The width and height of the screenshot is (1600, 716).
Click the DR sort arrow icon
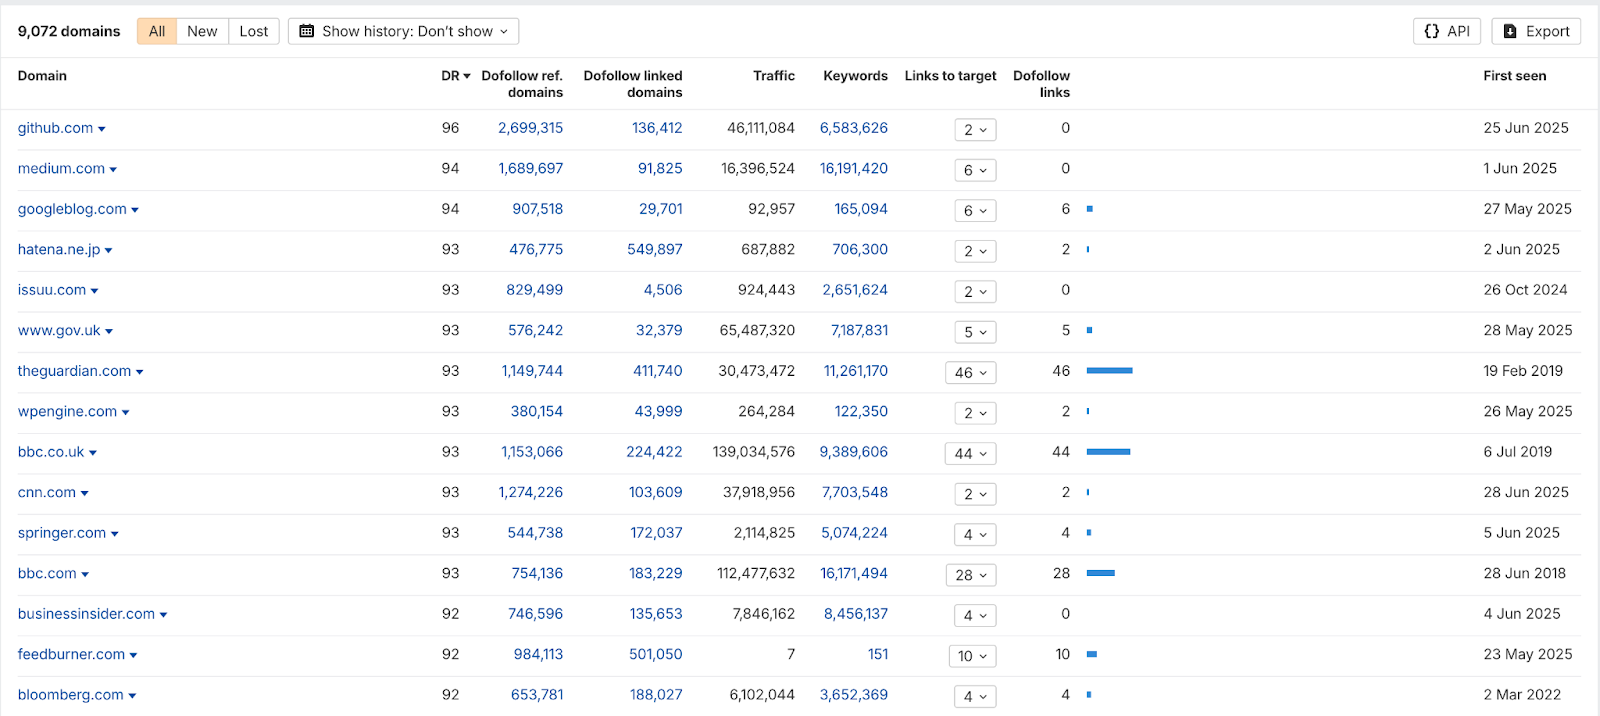(467, 76)
